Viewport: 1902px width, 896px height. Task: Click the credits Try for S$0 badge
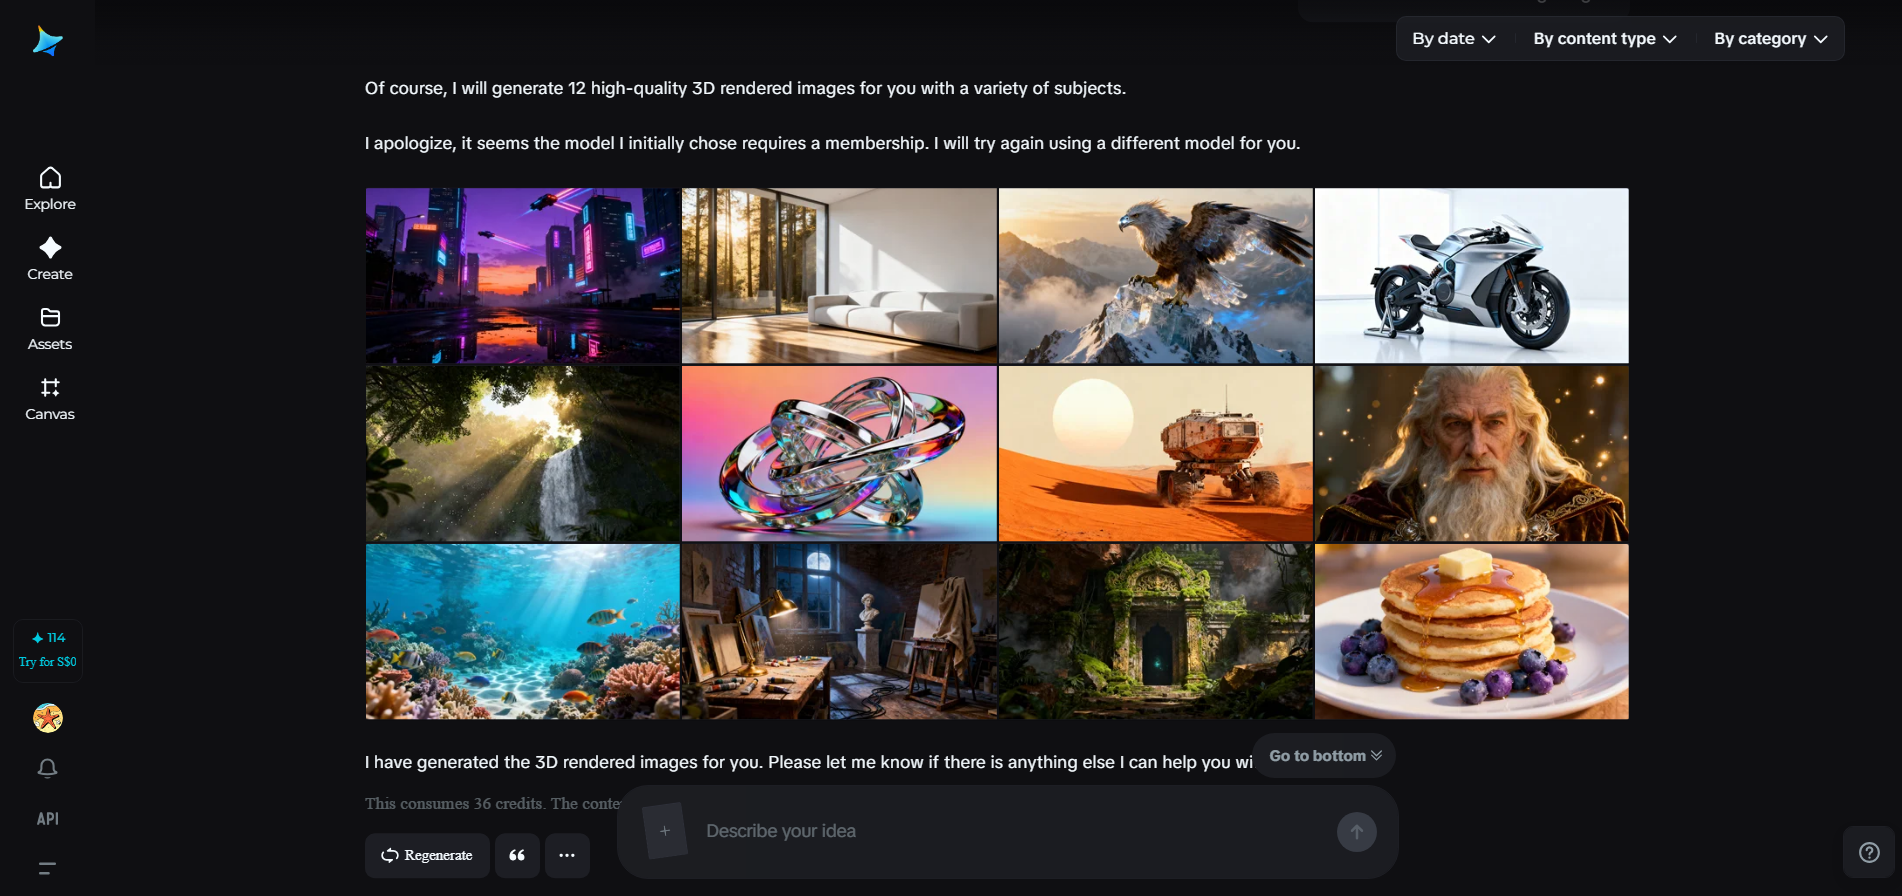point(47,651)
